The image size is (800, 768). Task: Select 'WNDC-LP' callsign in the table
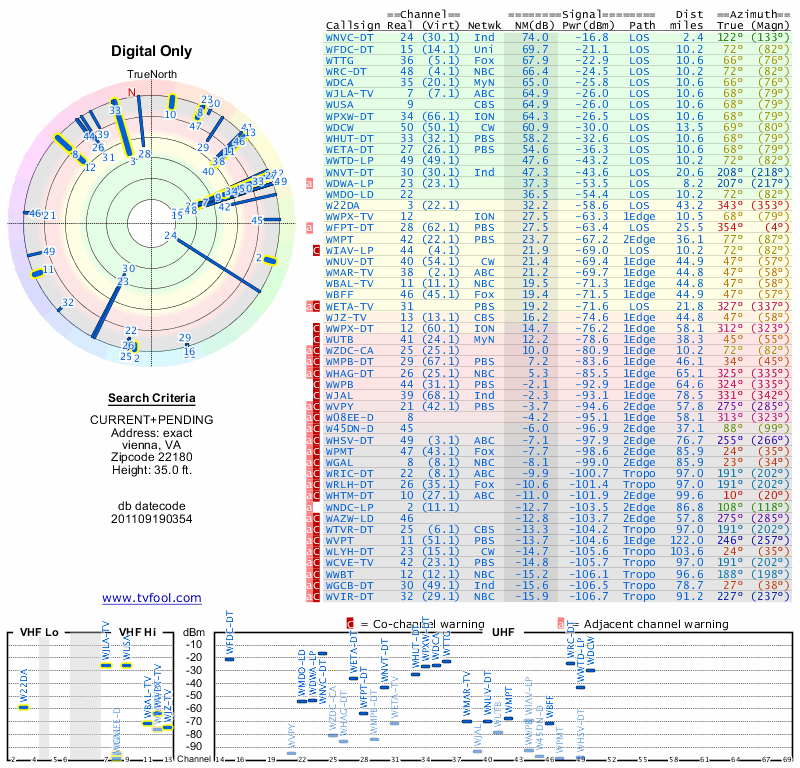pos(349,507)
